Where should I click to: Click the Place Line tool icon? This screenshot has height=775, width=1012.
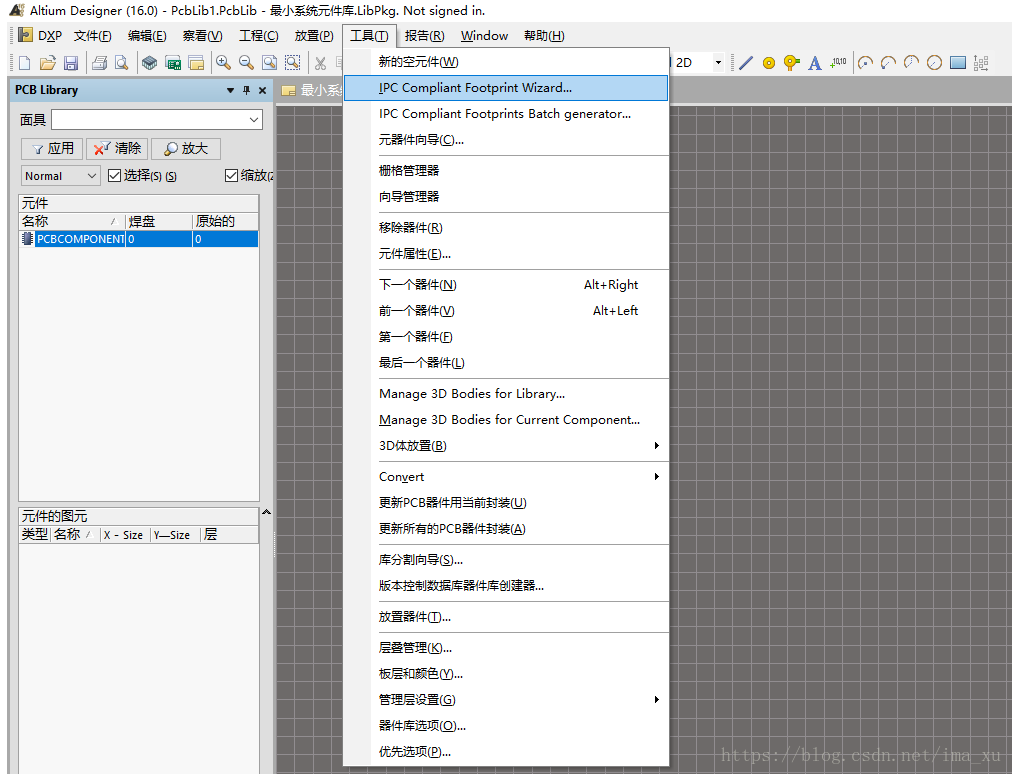pyautogui.click(x=746, y=63)
